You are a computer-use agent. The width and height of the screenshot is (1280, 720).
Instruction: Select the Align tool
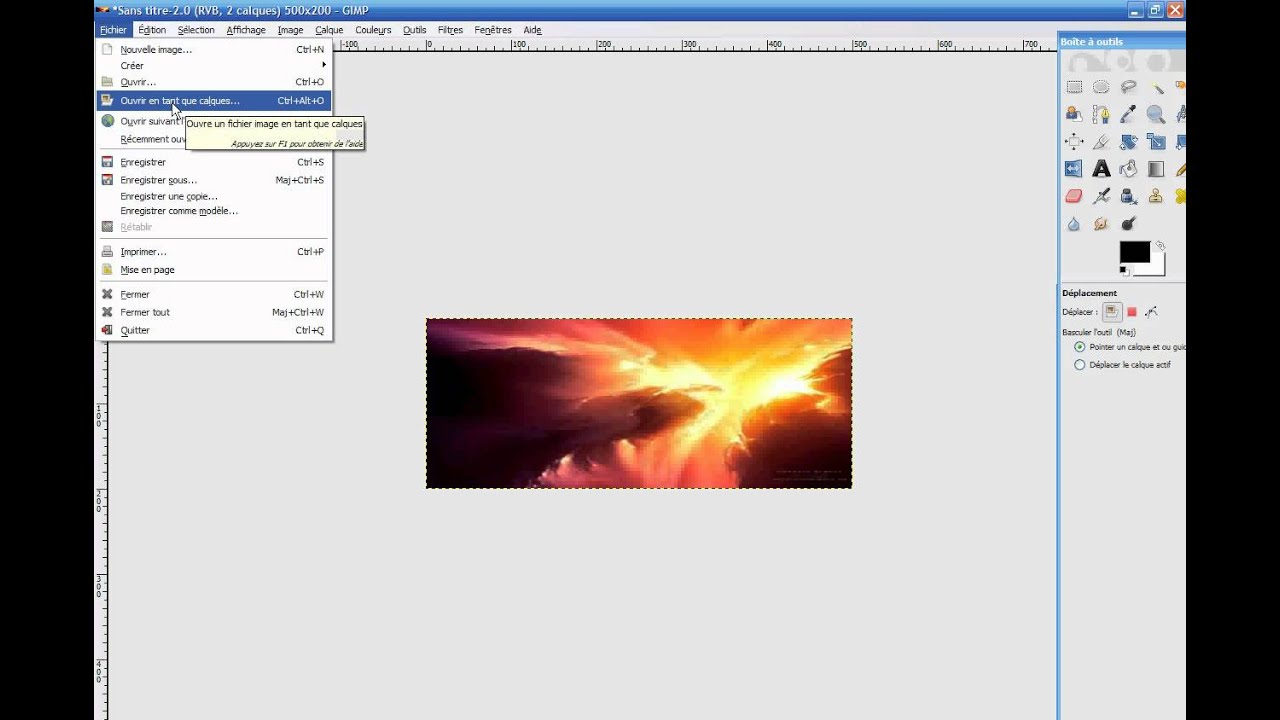pyautogui.click(x=1074, y=142)
